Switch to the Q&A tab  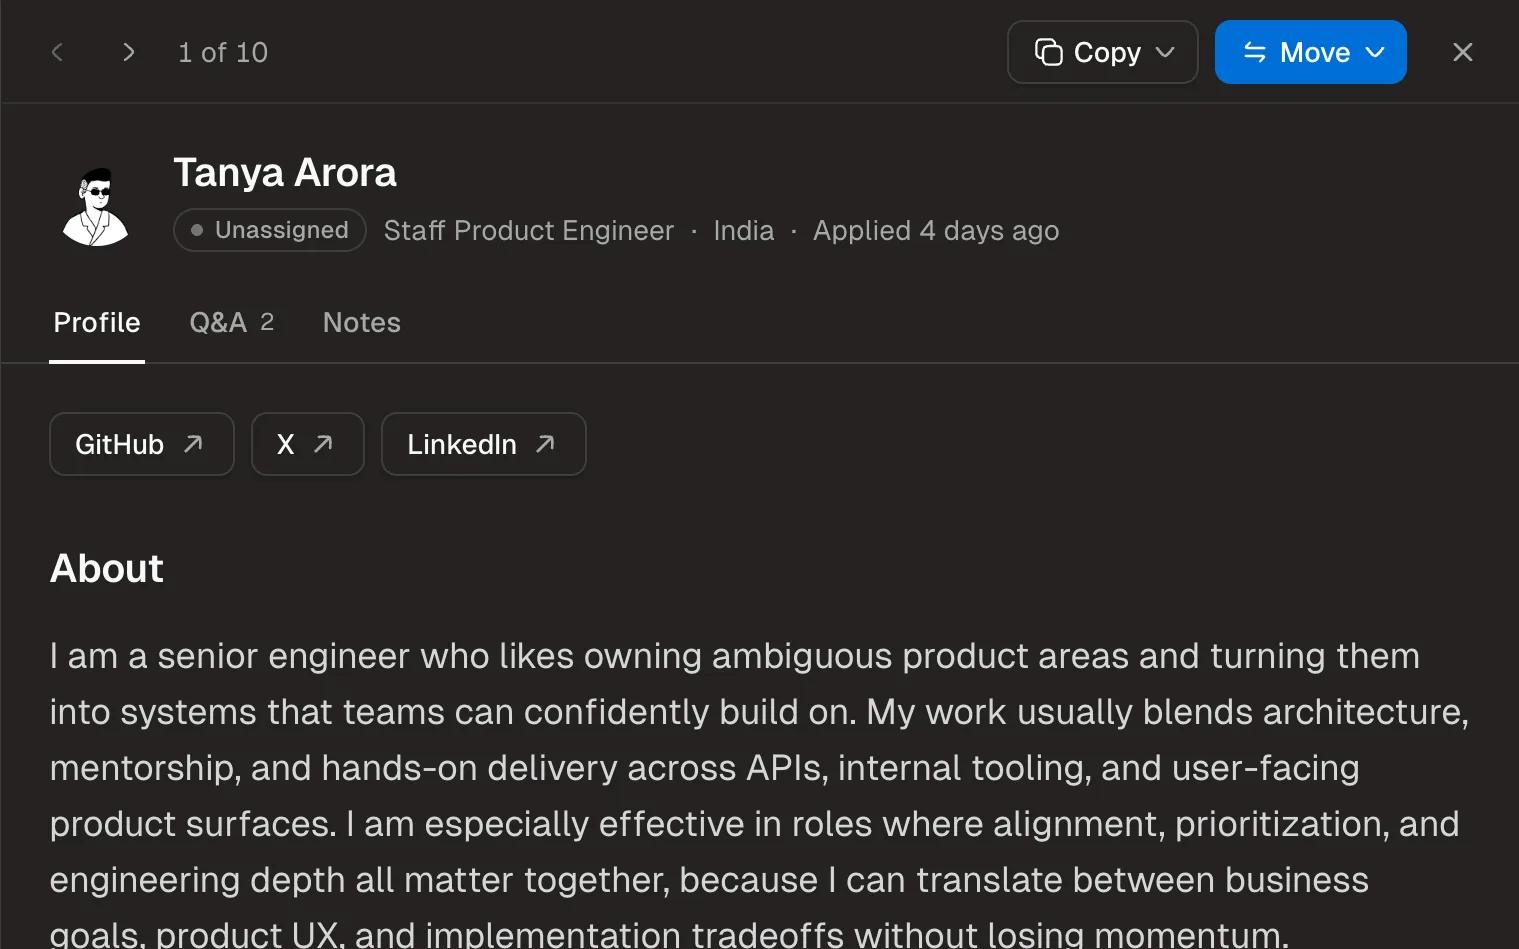click(232, 322)
